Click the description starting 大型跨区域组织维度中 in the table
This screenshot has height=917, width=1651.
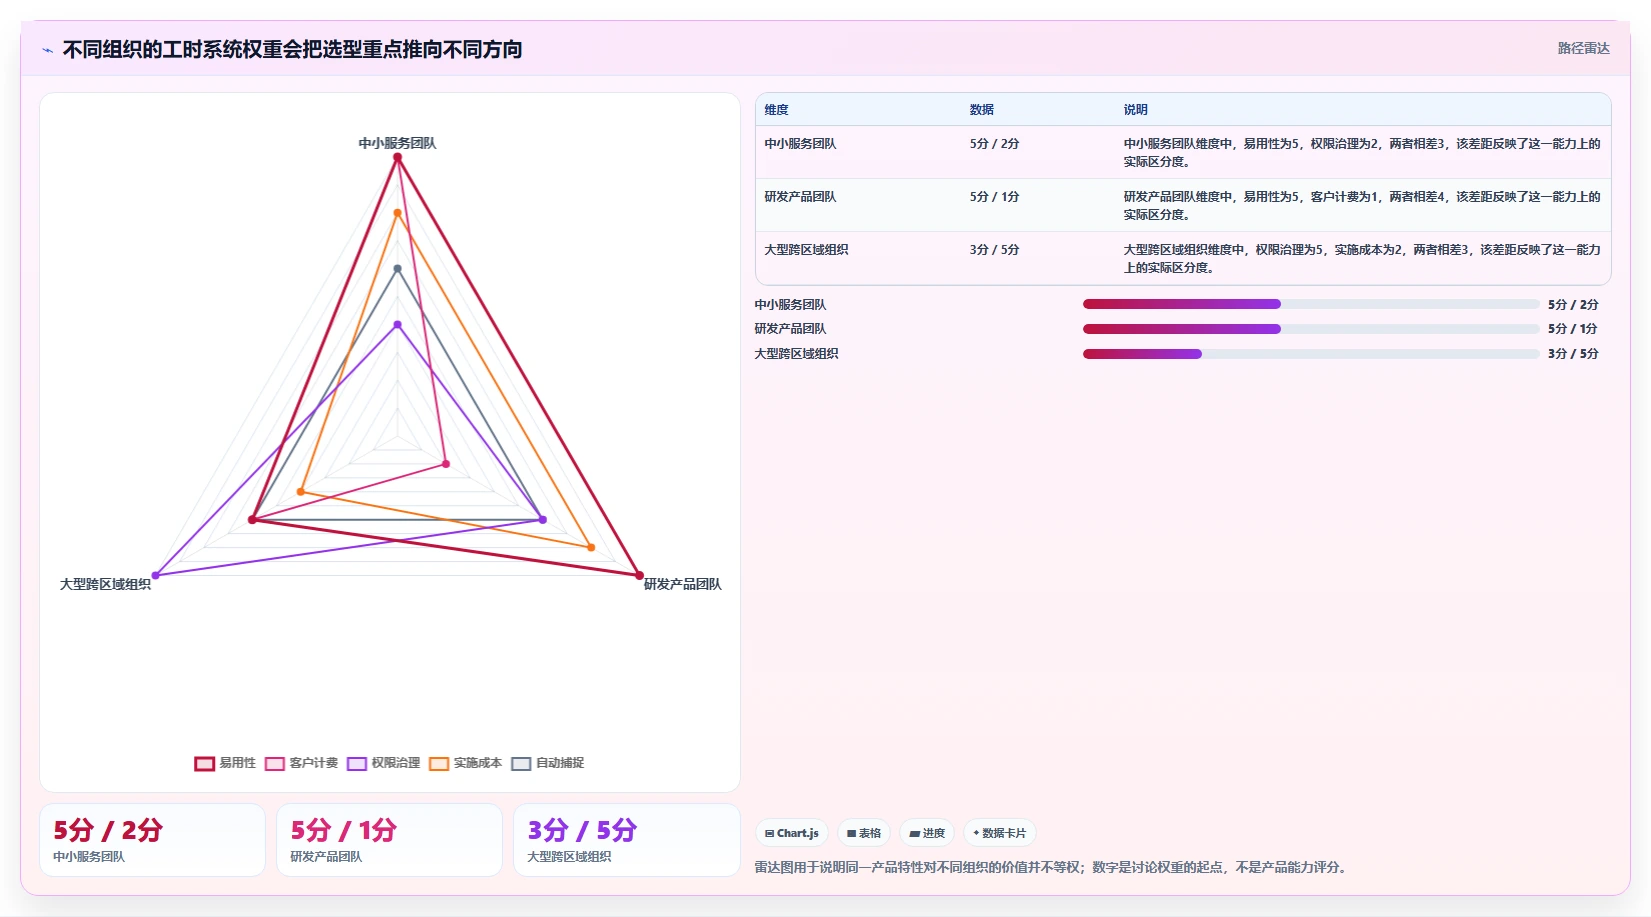(x=1362, y=259)
